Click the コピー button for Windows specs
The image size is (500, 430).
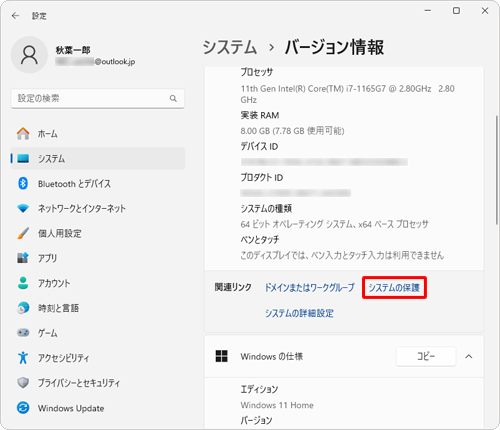[x=426, y=356]
